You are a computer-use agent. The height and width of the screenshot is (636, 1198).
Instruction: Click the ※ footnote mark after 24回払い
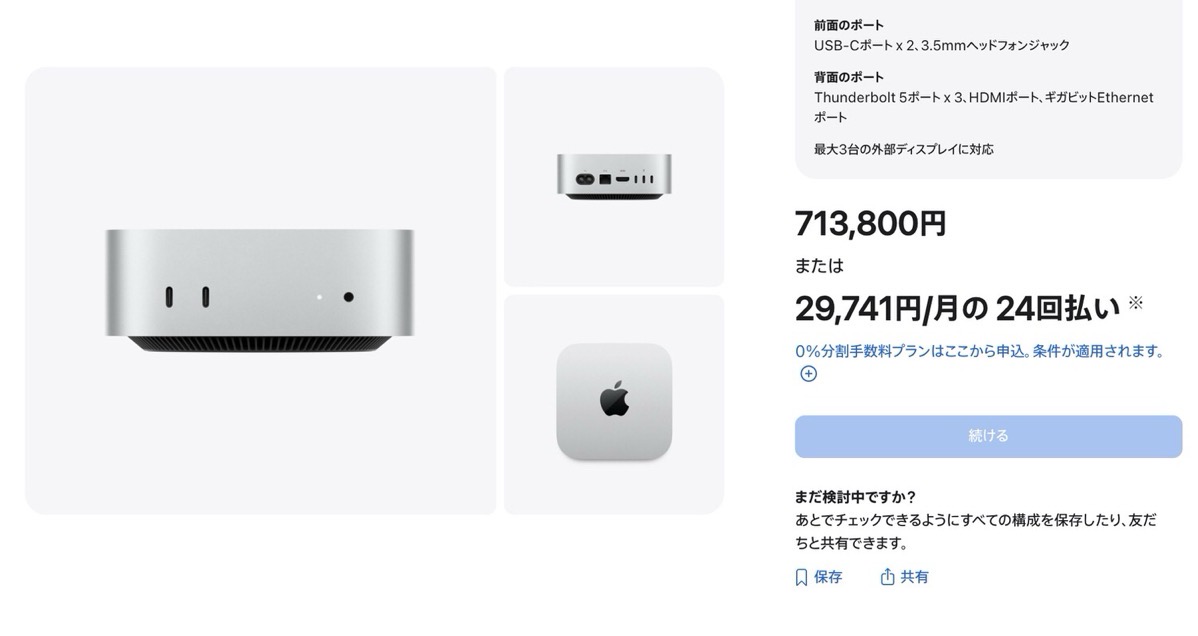[1135, 303]
